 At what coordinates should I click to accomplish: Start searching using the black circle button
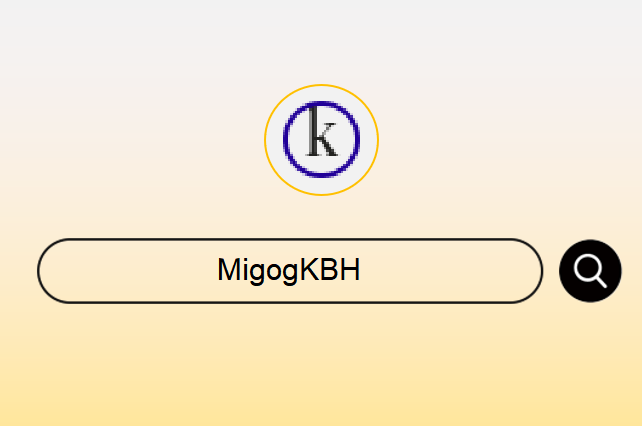coord(590,271)
